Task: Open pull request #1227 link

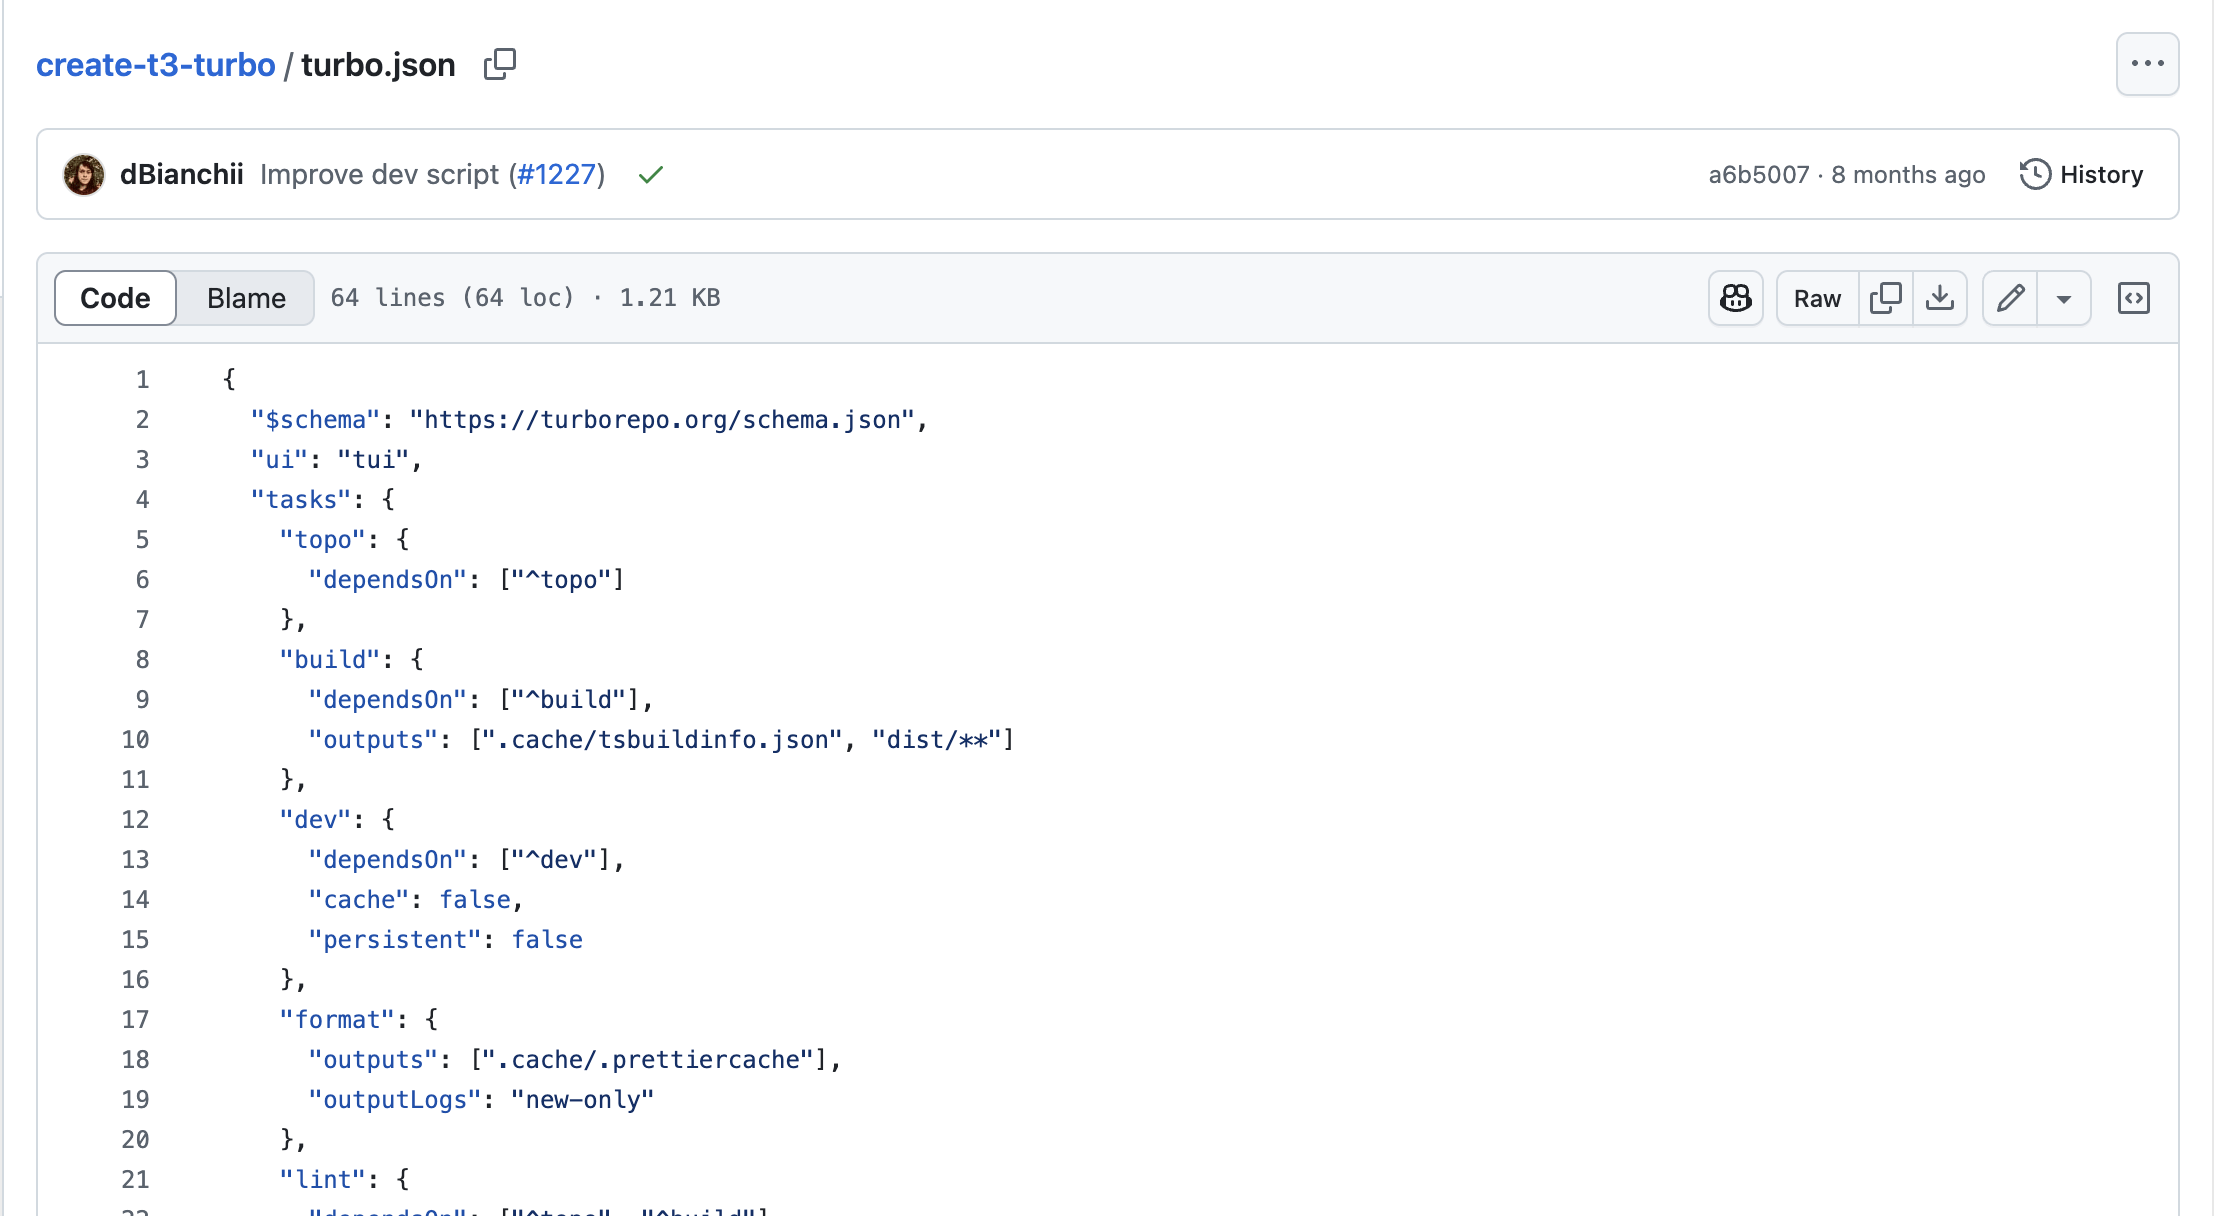Action: tap(557, 175)
